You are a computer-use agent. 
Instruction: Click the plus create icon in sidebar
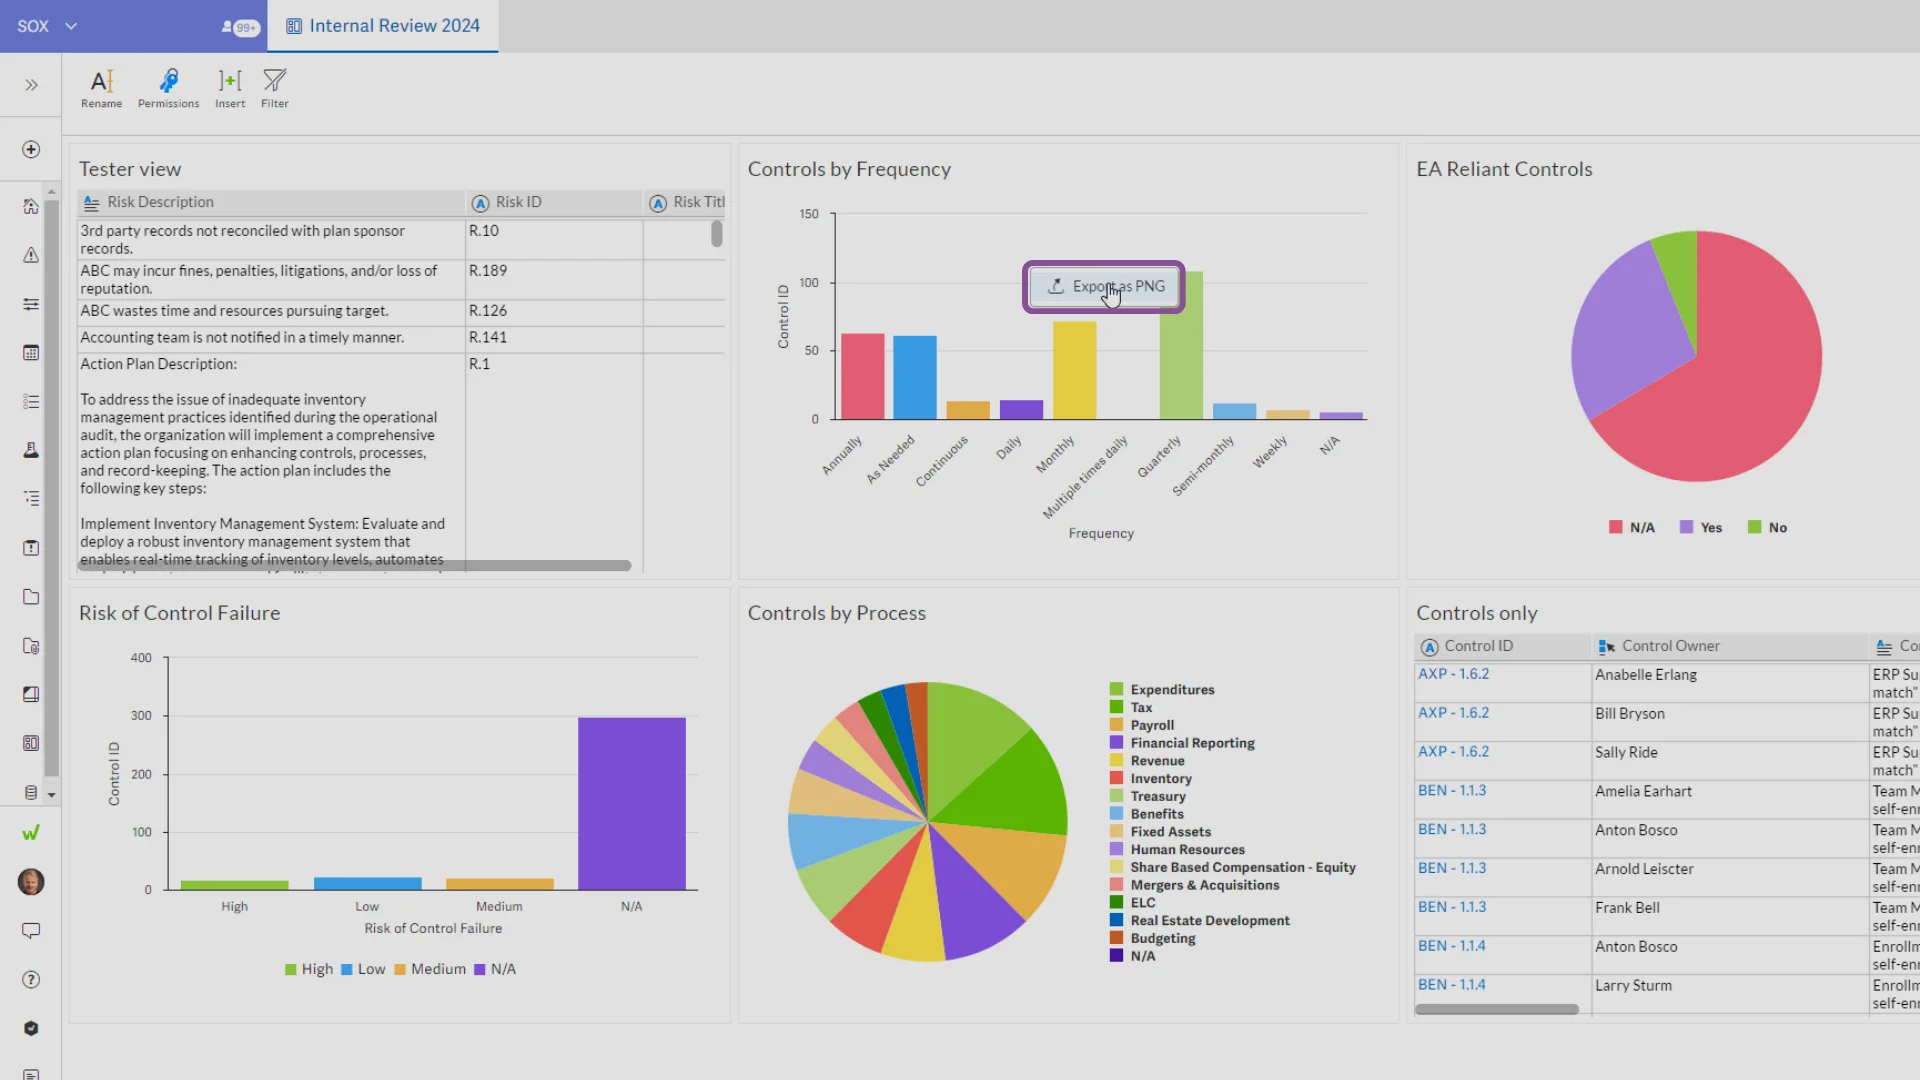pos(31,149)
